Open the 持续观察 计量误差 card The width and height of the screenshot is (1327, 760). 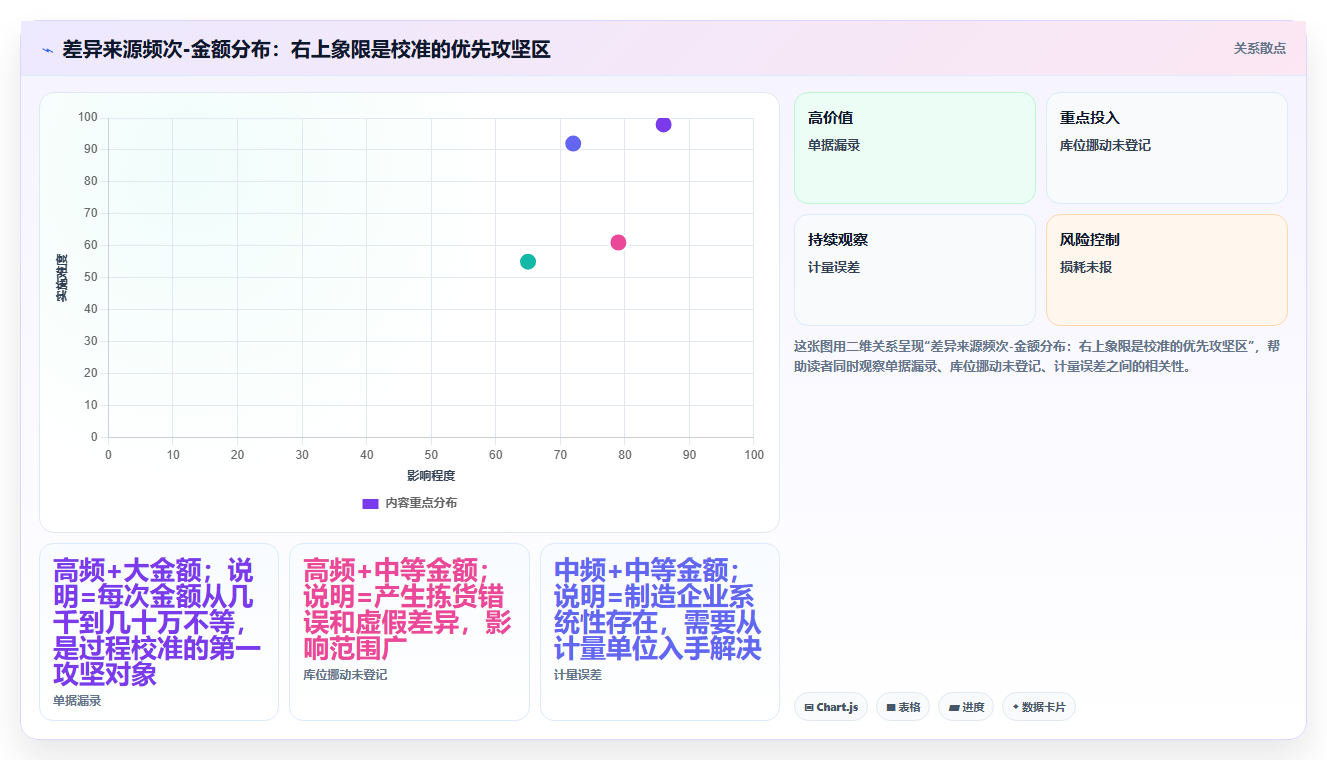(915, 270)
